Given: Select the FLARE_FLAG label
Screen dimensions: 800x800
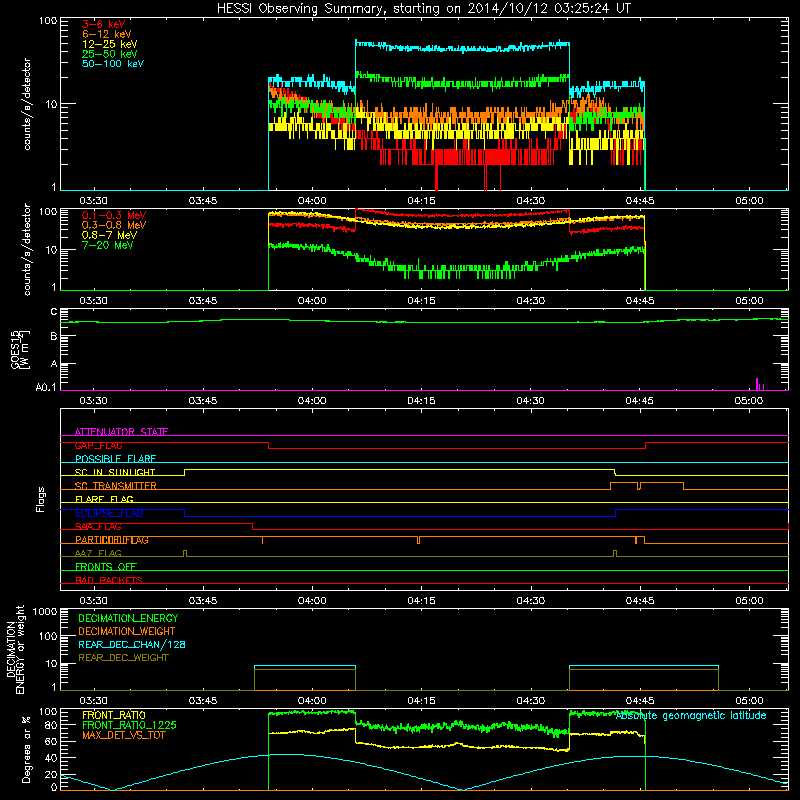Looking at the screenshot, I should click(x=104, y=499).
